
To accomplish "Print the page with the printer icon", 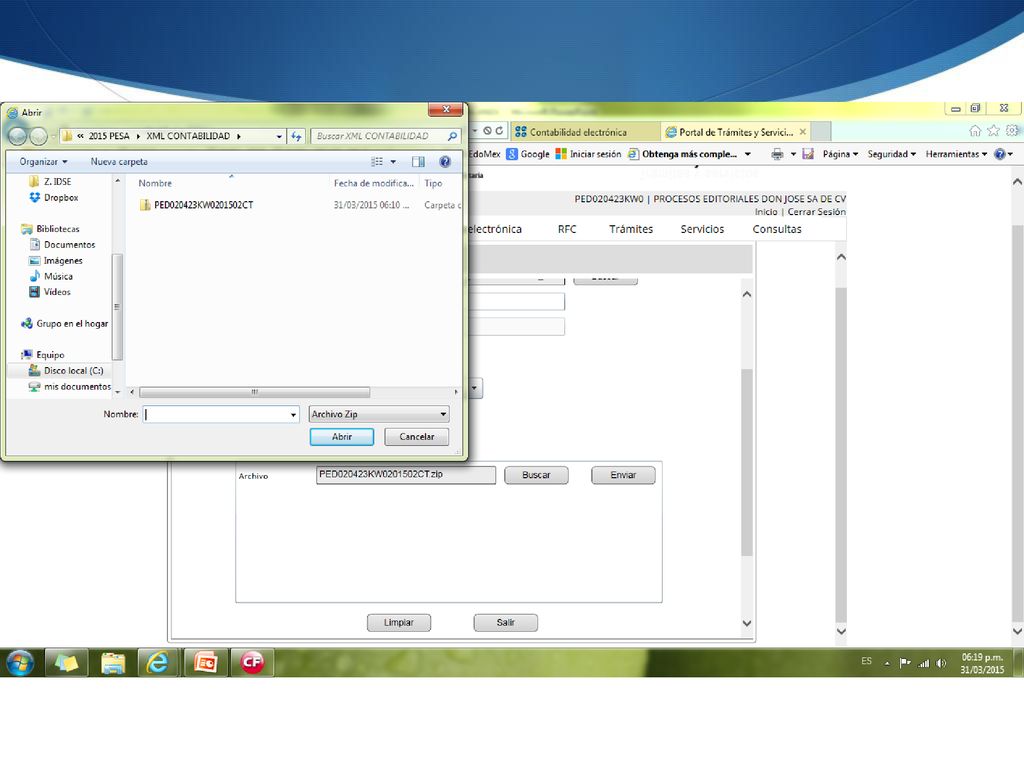I will (x=777, y=154).
